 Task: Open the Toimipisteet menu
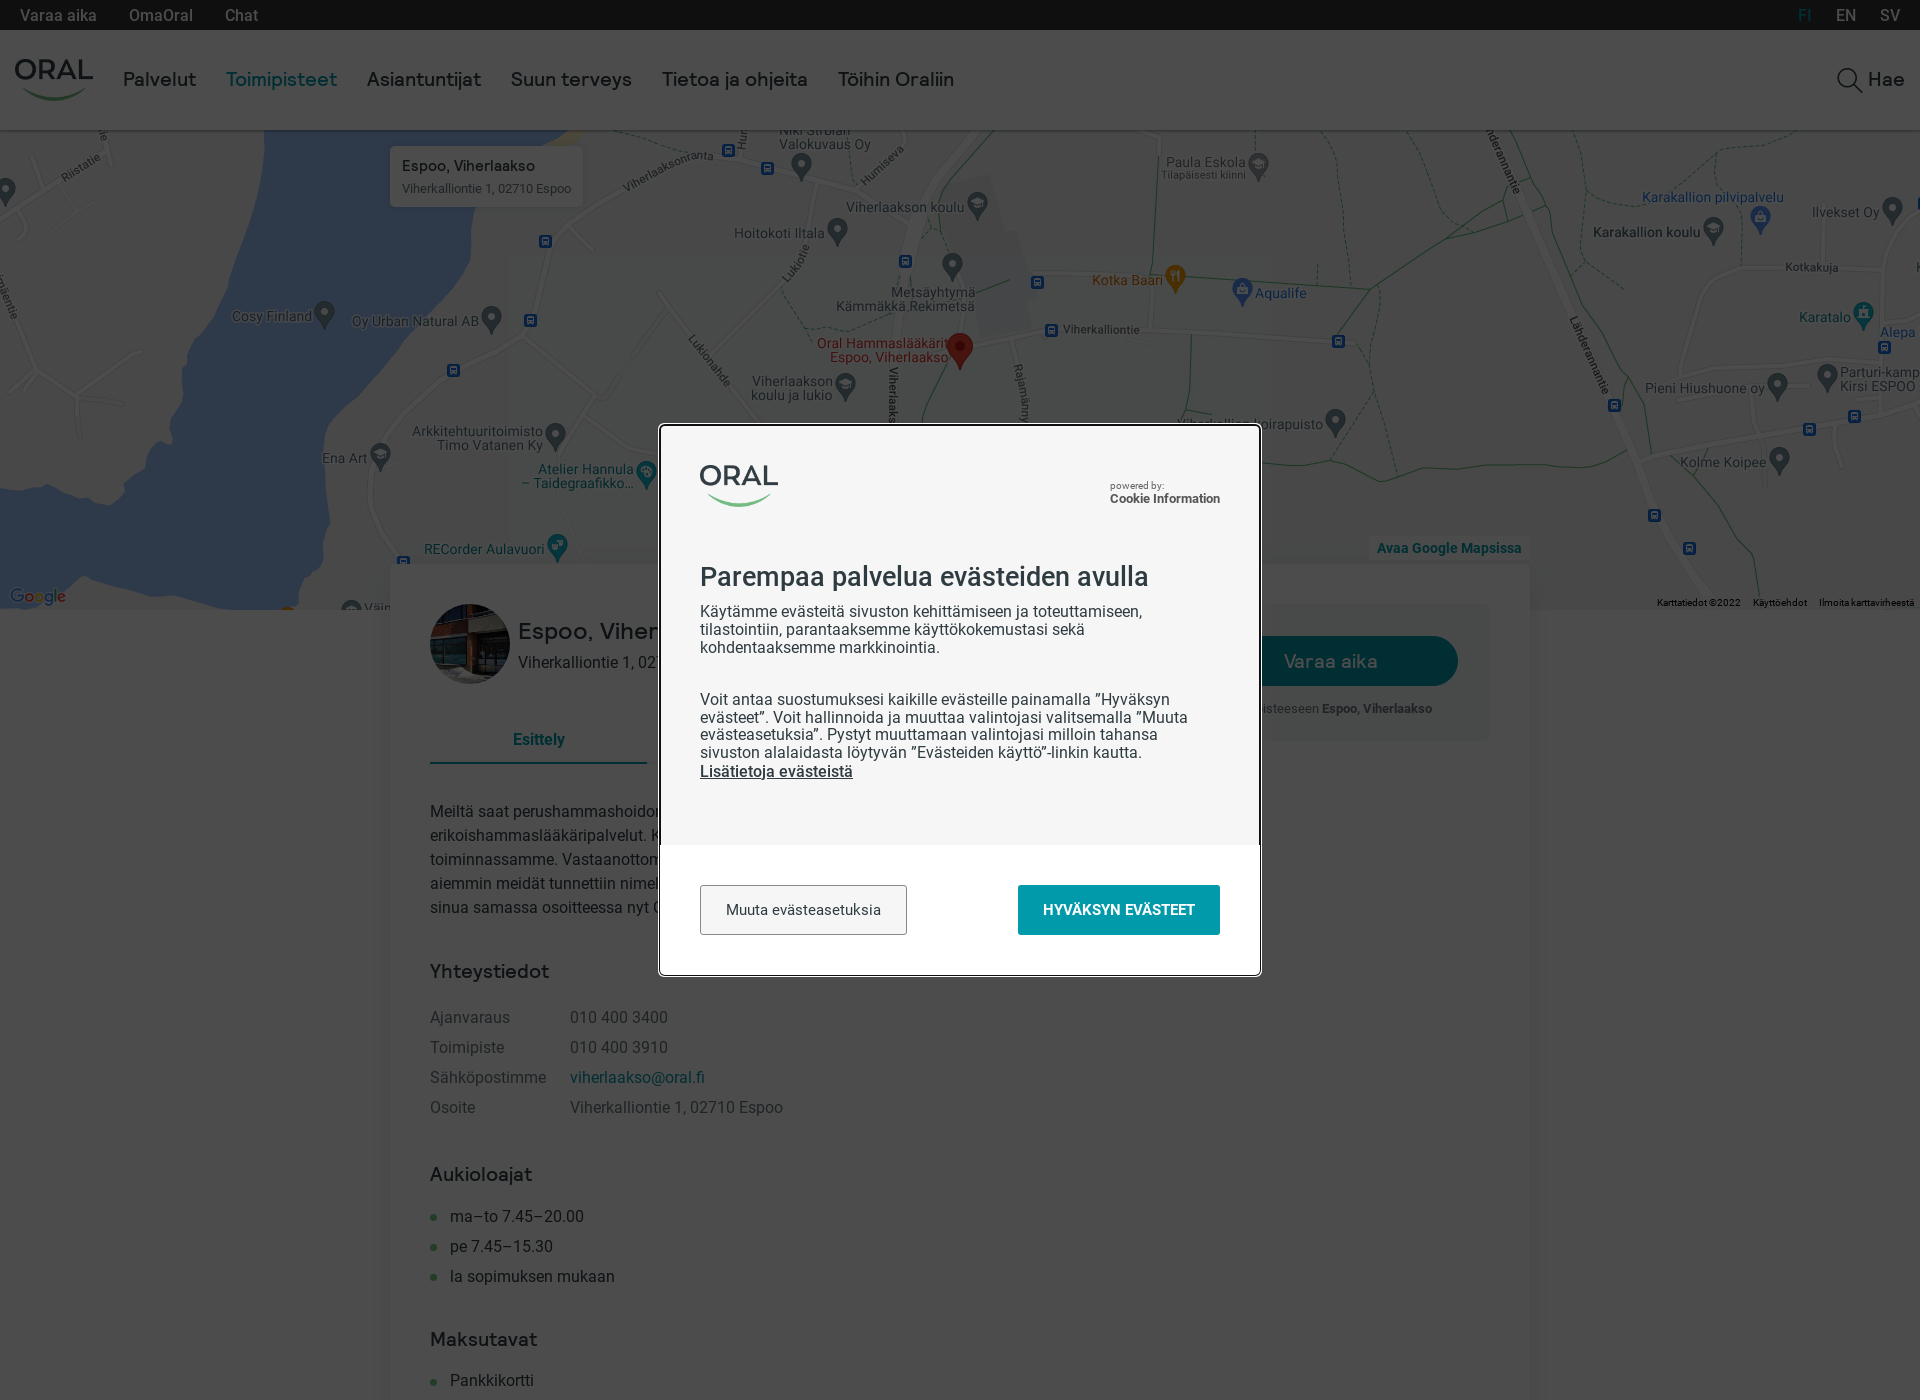[x=281, y=80]
